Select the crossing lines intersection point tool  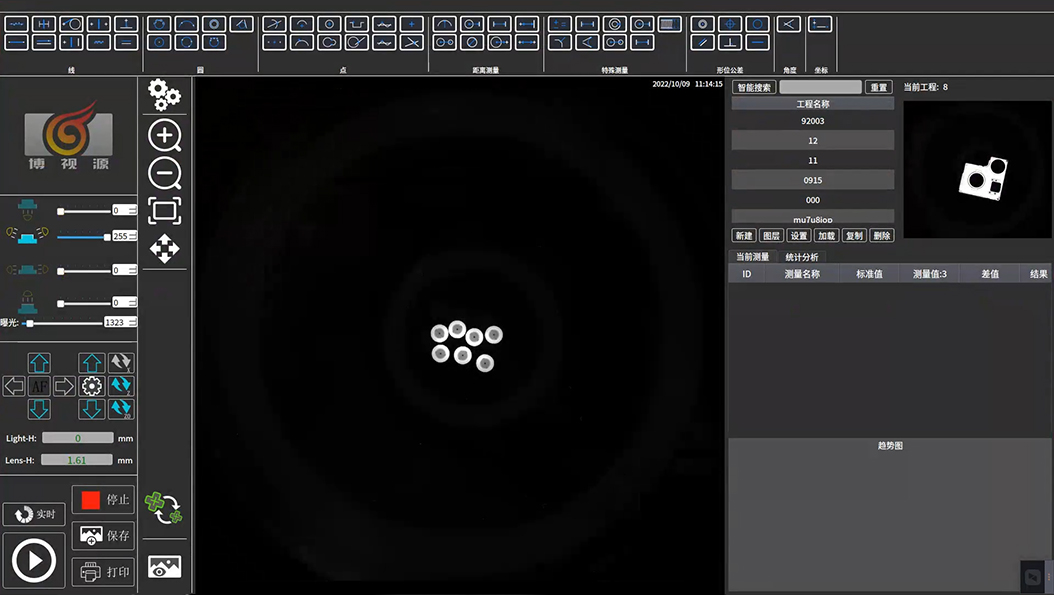tap(274, 24)
